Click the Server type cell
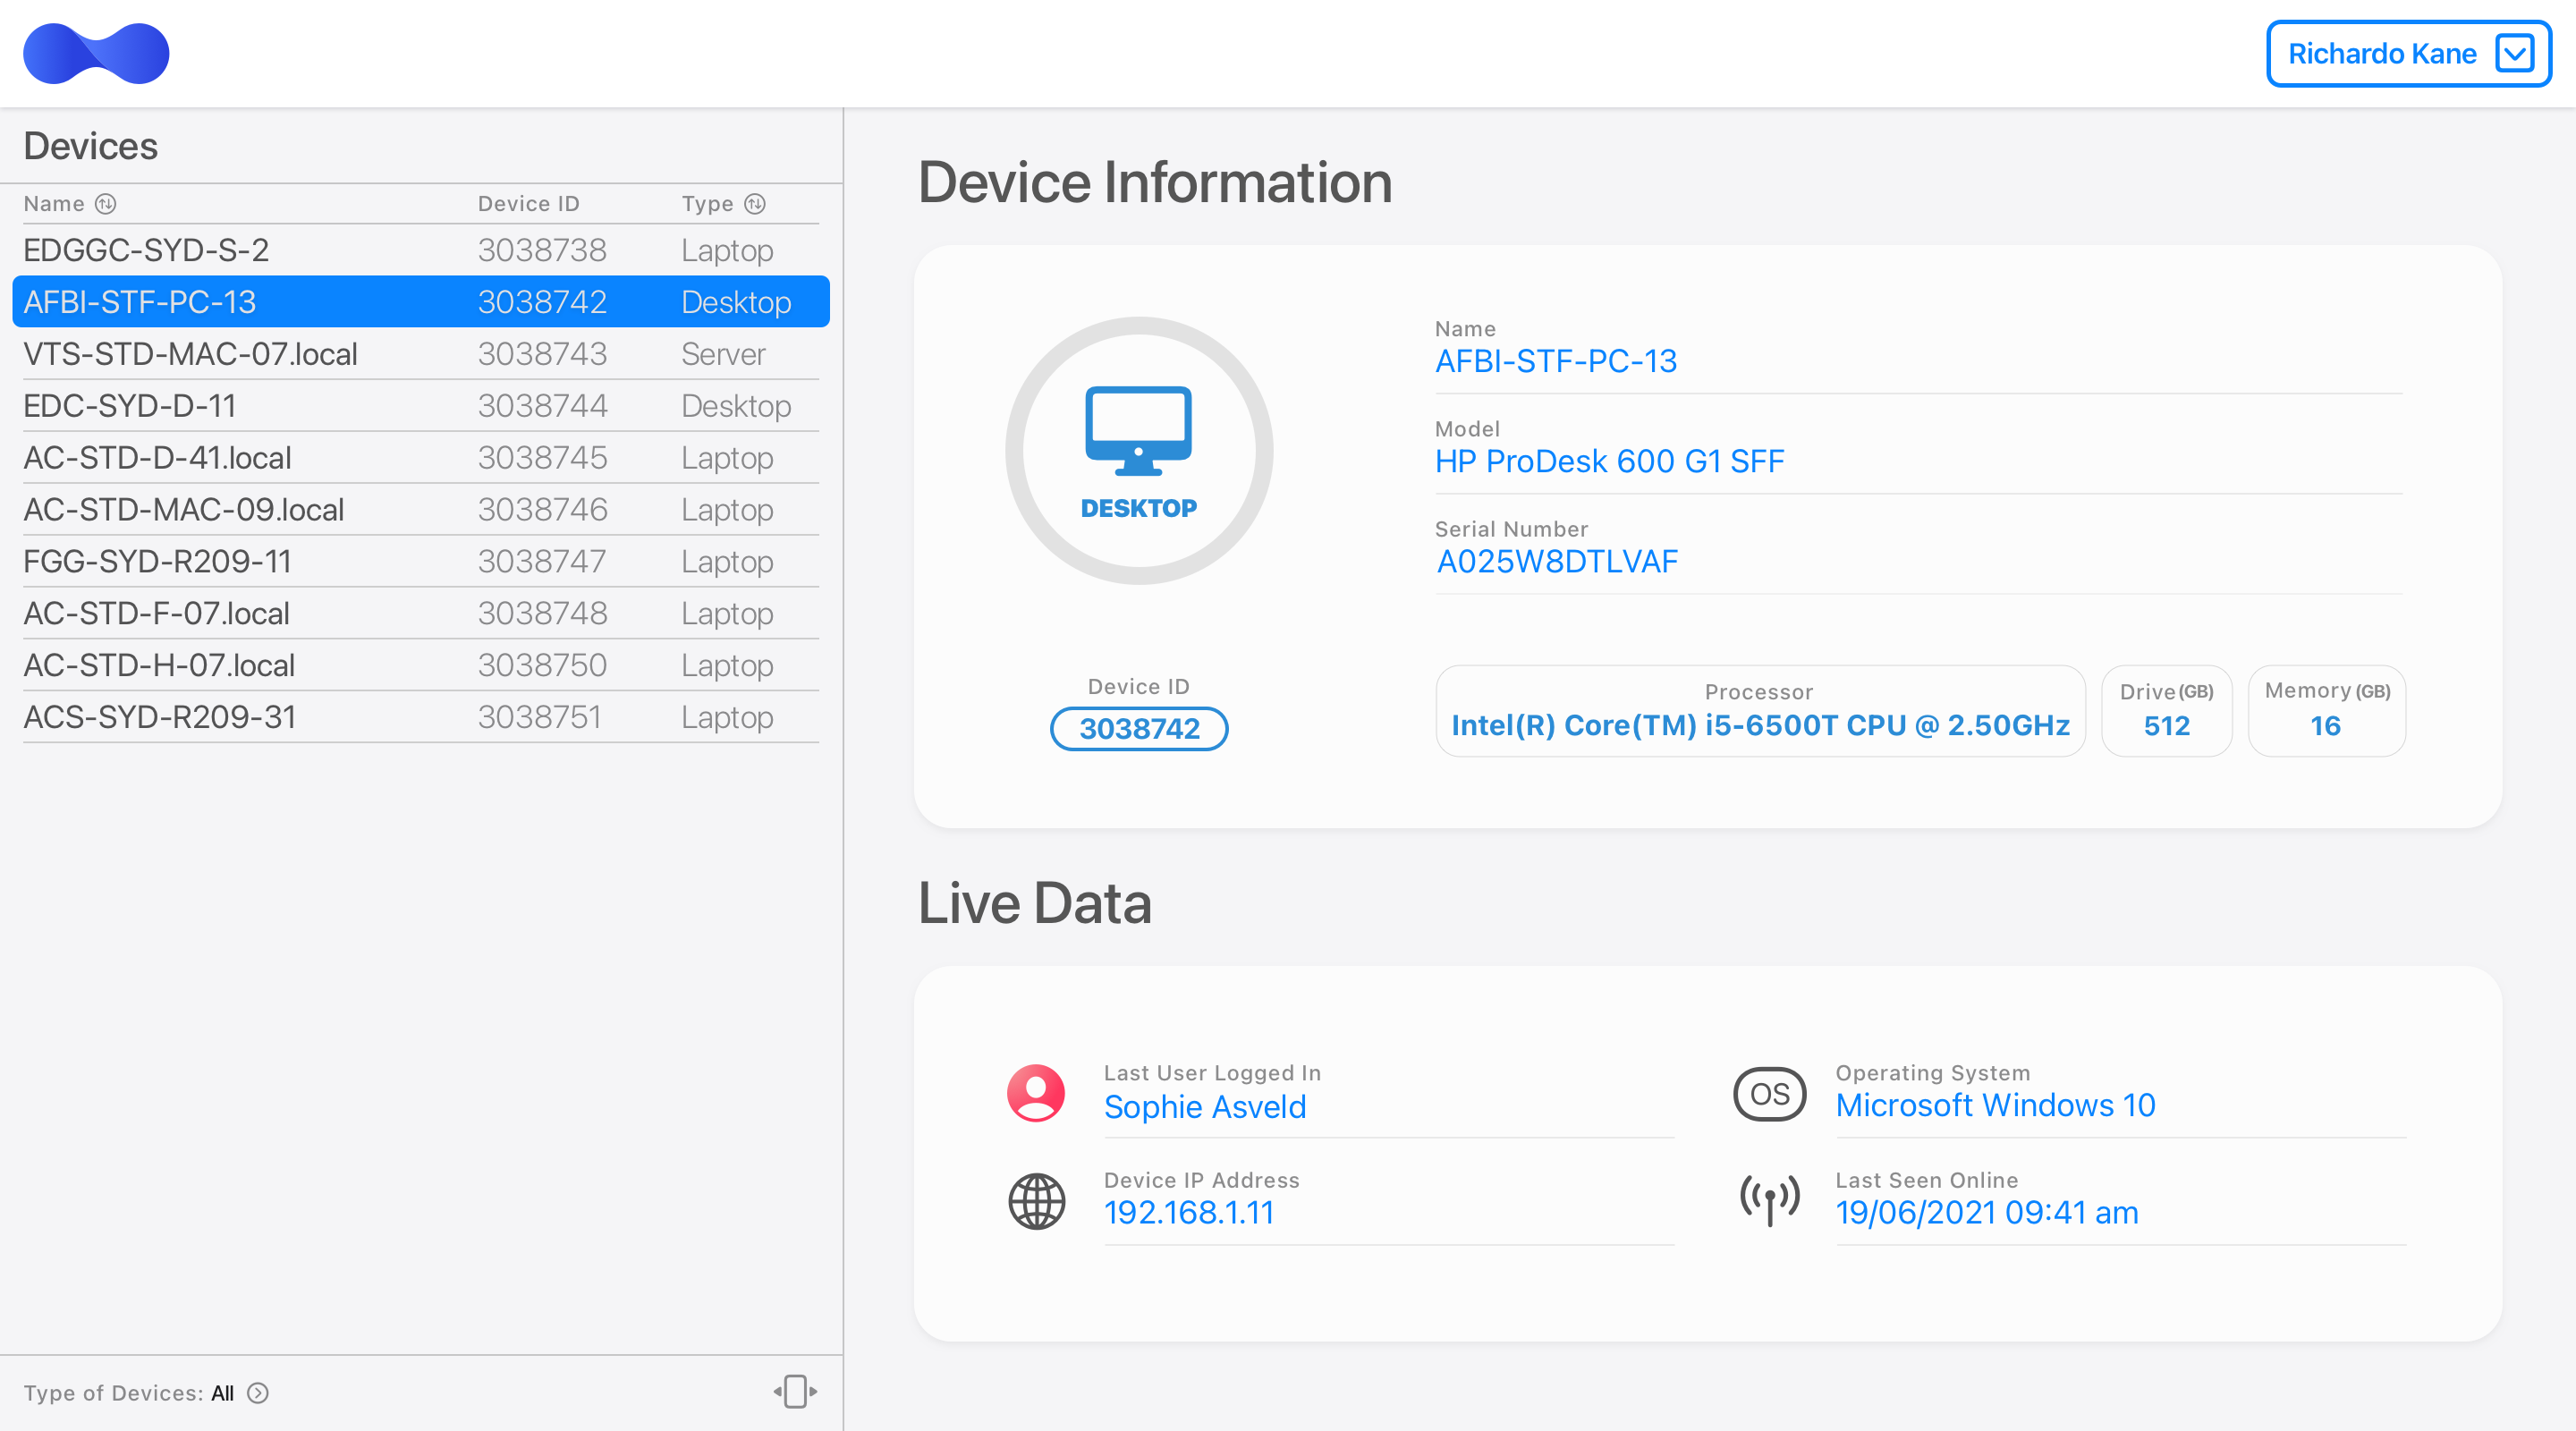Image resolution: width=2576 pixels, height=1431 pixels. [x=723, y=354]
